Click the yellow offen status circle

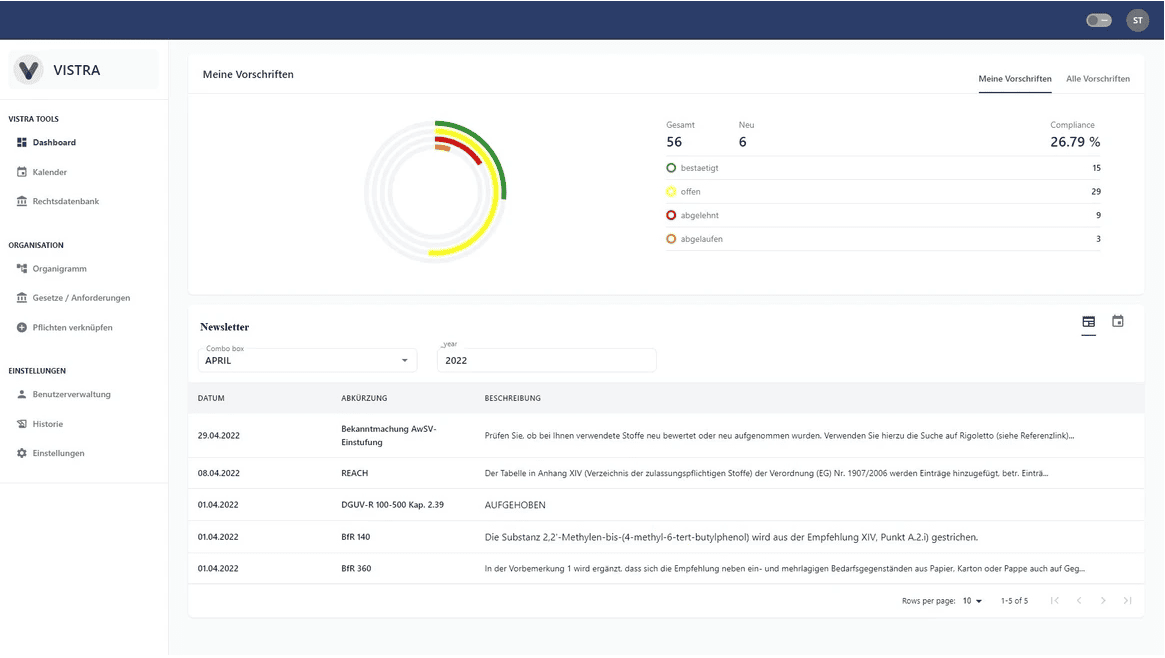click(671, 192)
